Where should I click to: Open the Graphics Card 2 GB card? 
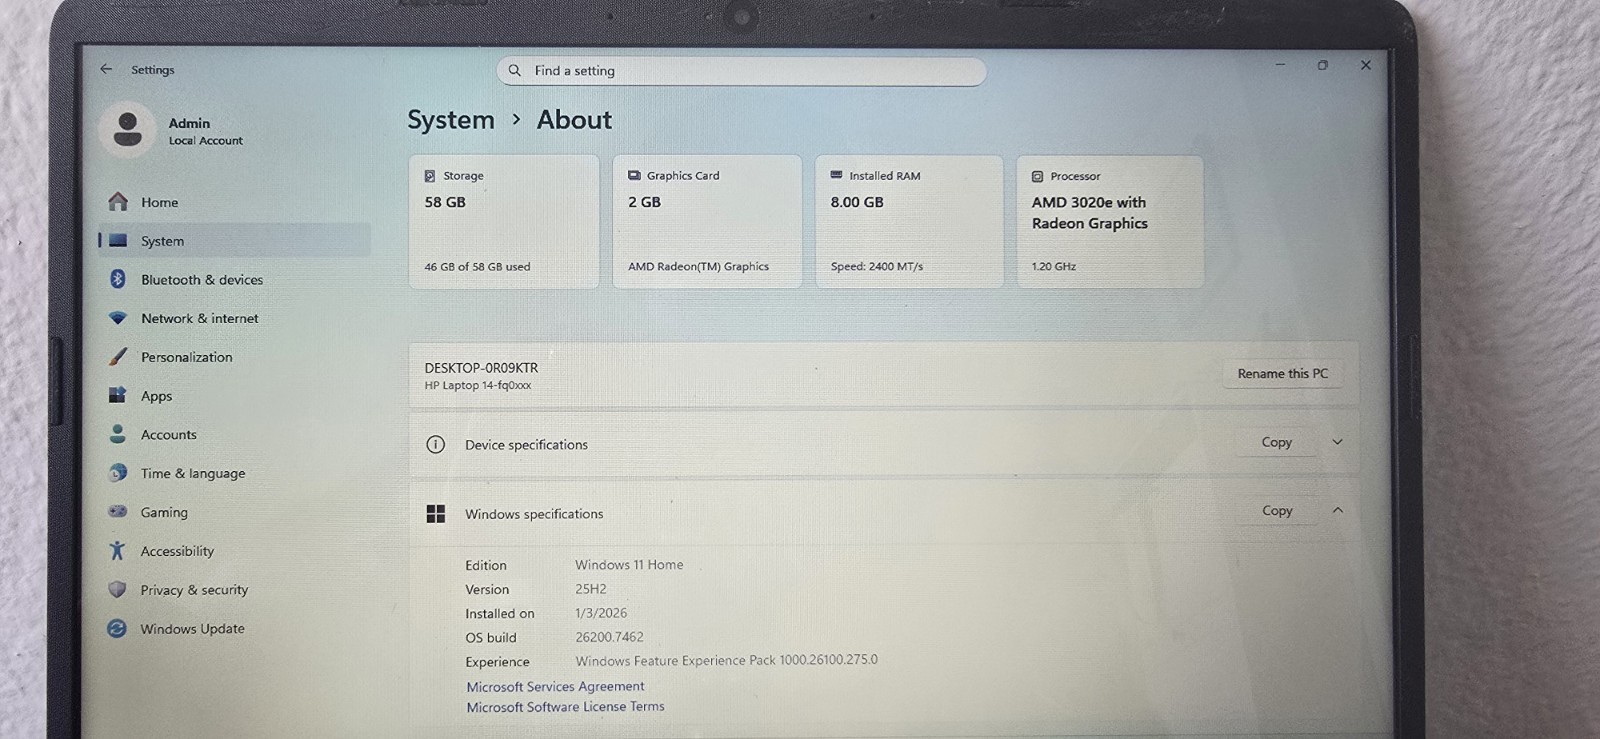(x=707, y=221)
